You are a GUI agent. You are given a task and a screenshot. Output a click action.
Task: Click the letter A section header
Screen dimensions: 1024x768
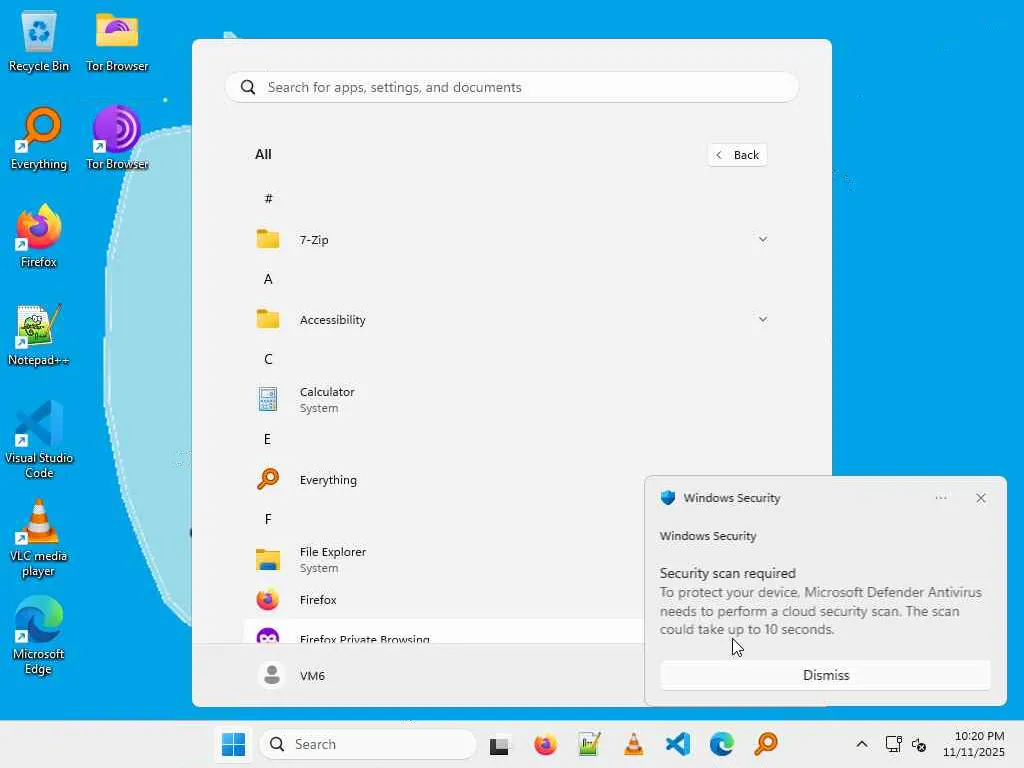tap(268, 279)
